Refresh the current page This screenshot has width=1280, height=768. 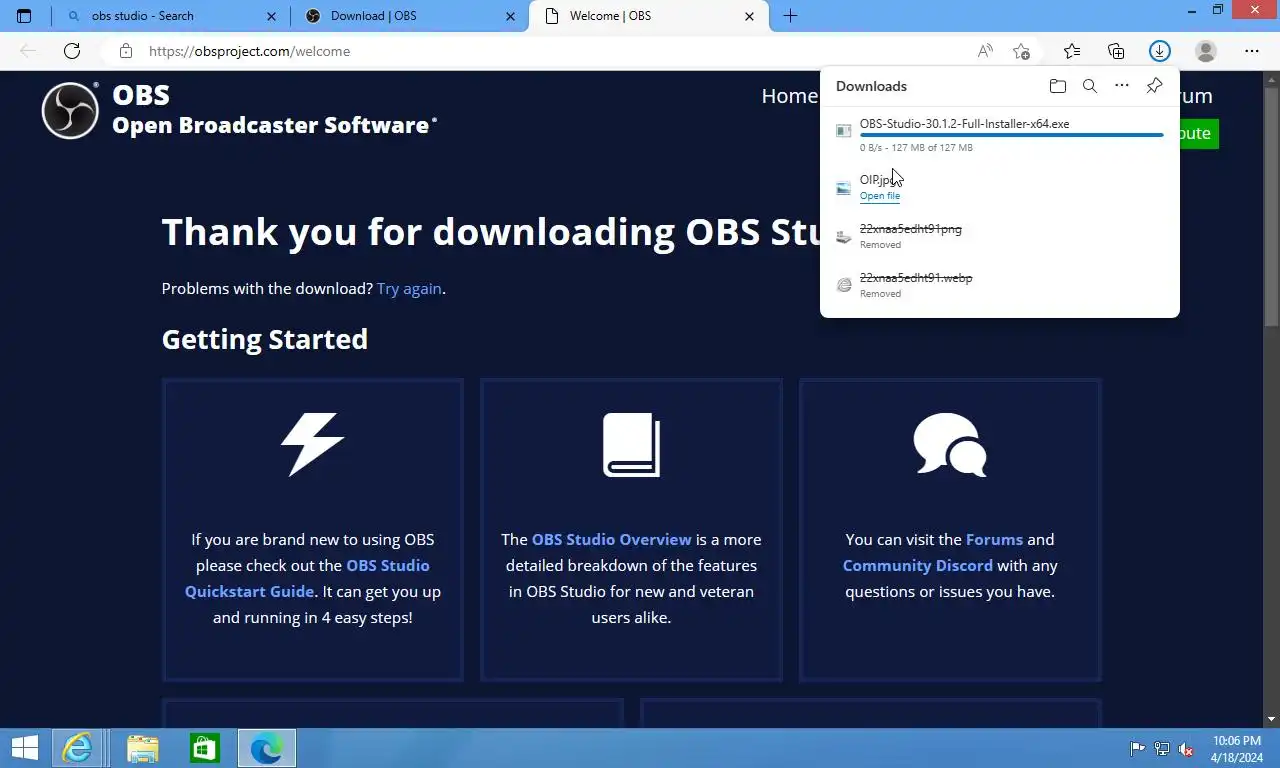click(x=72, y=51)
